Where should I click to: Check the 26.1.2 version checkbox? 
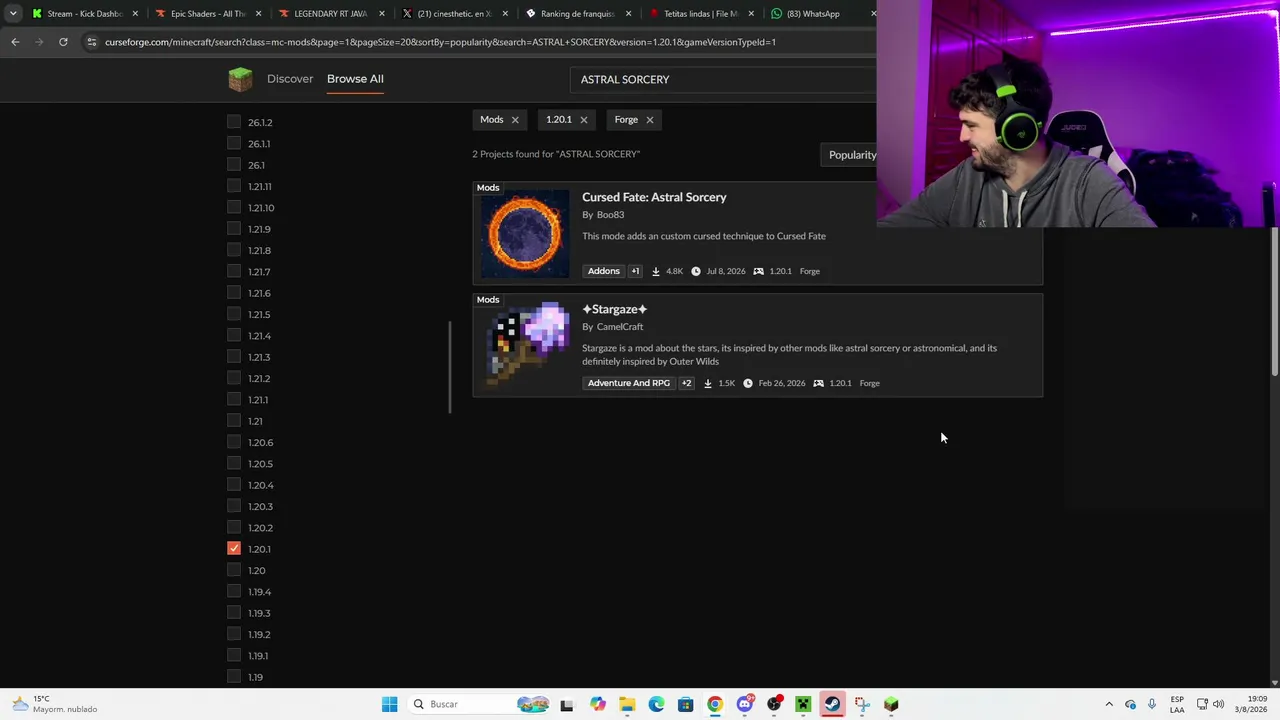pos(234,122)
